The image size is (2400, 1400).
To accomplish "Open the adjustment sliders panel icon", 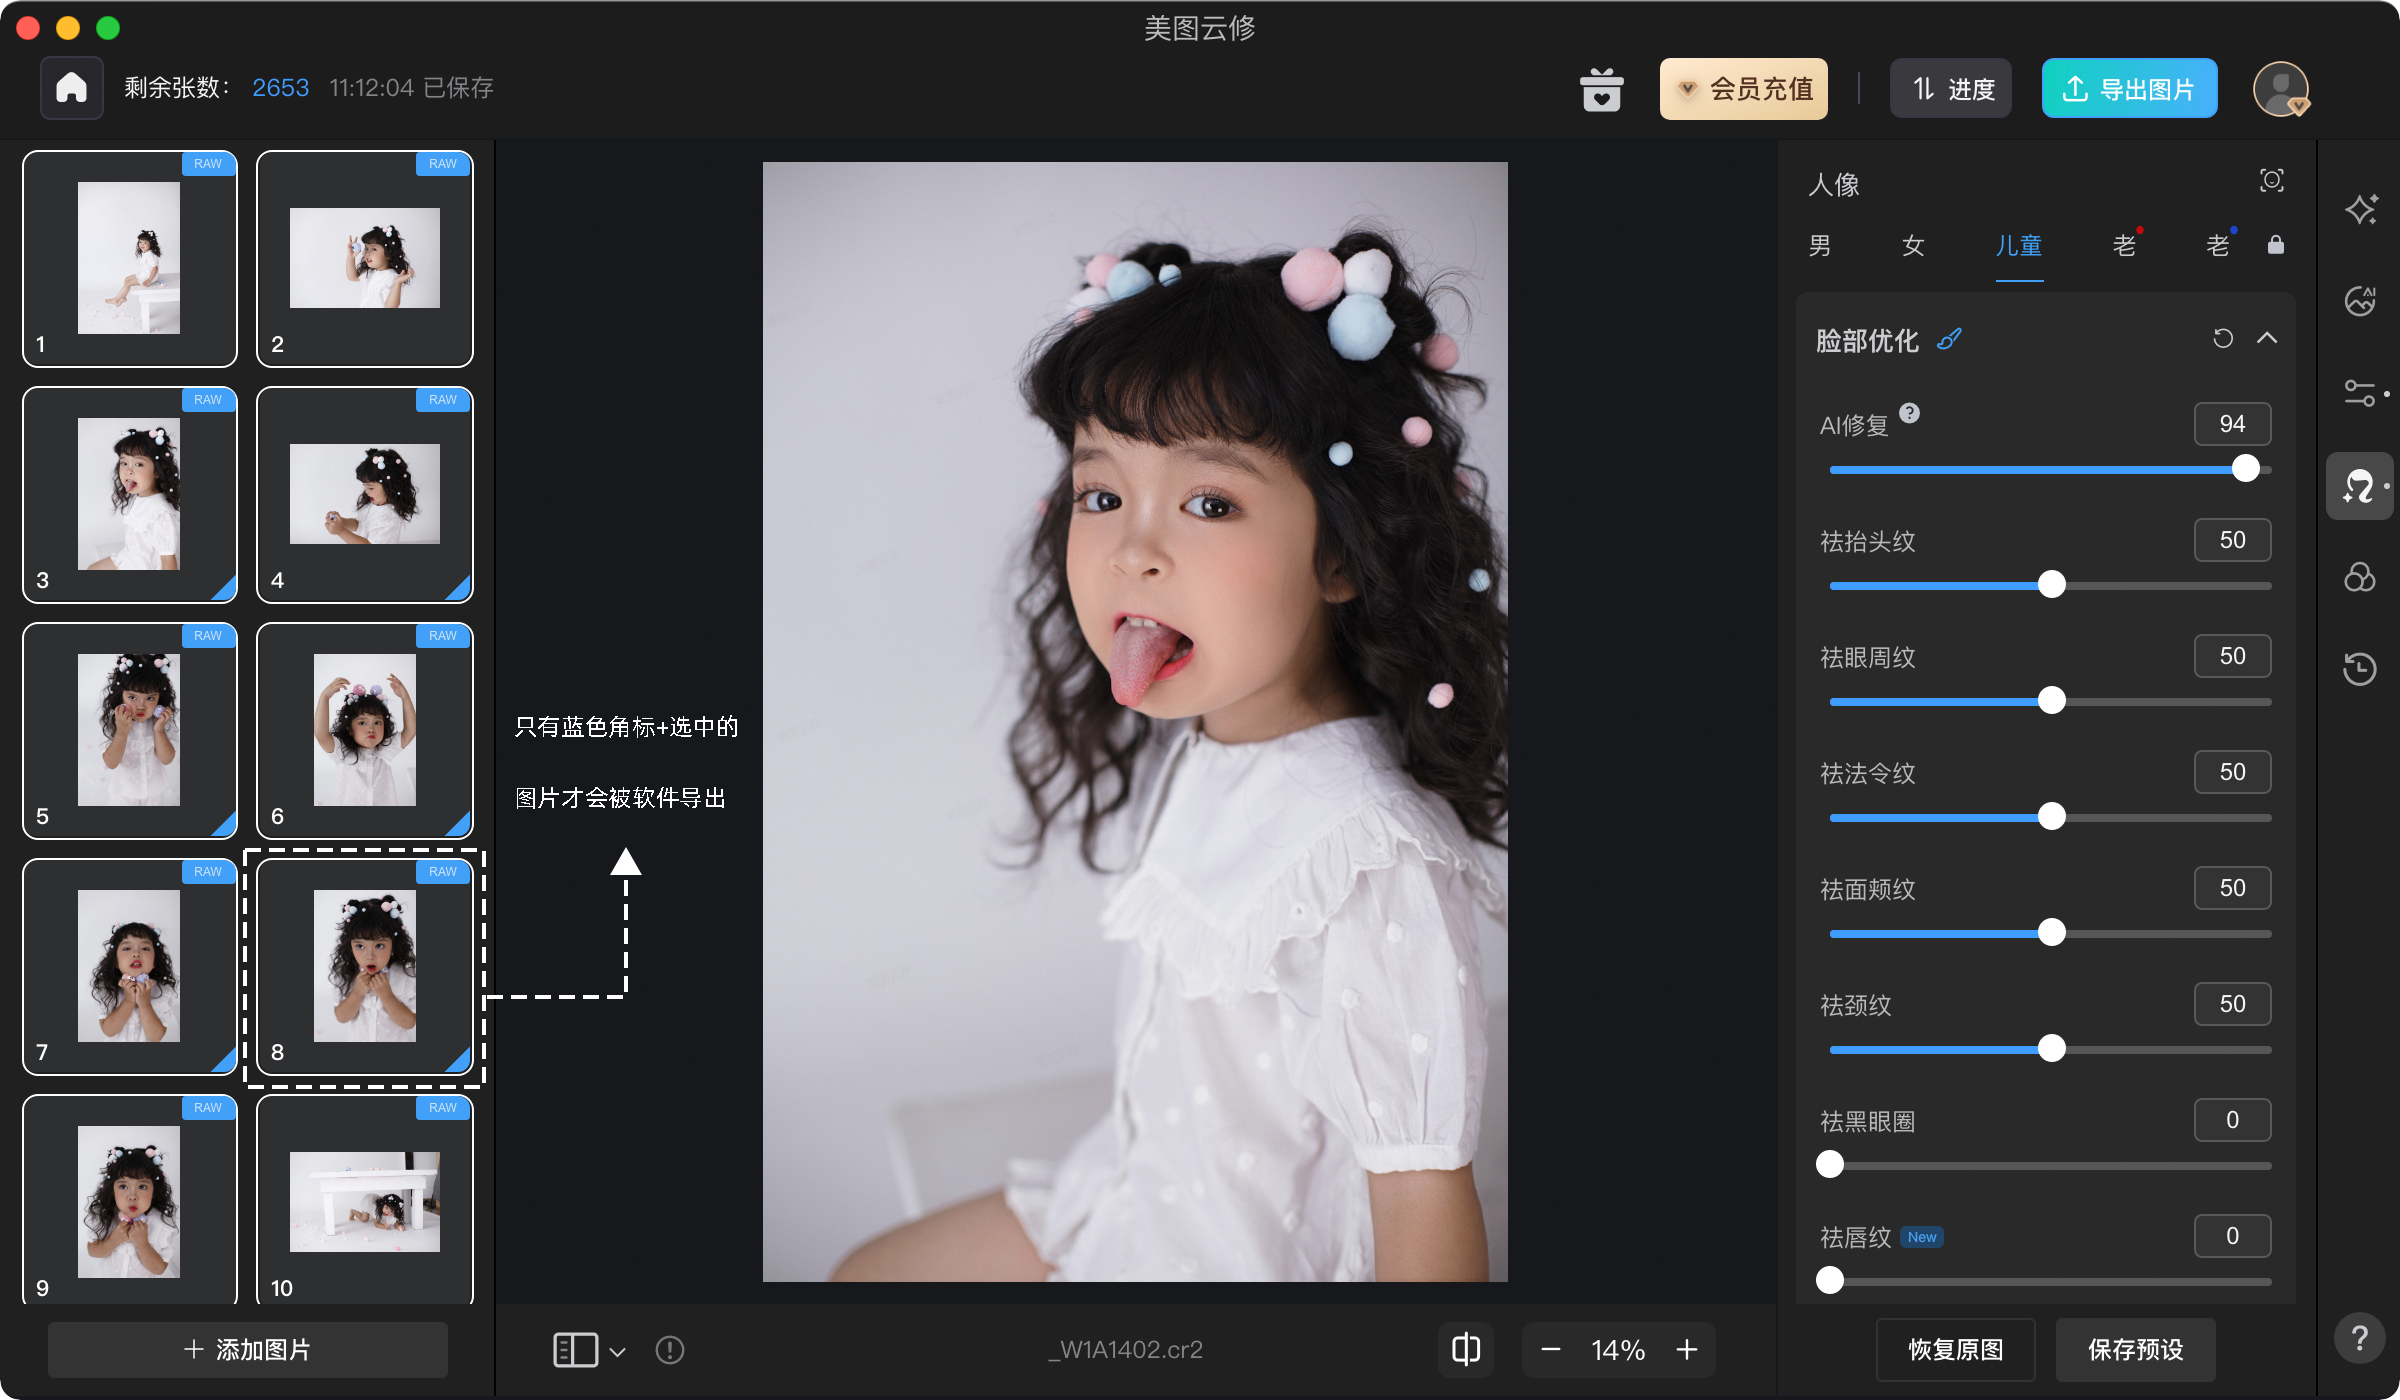I will point(2361,393).
